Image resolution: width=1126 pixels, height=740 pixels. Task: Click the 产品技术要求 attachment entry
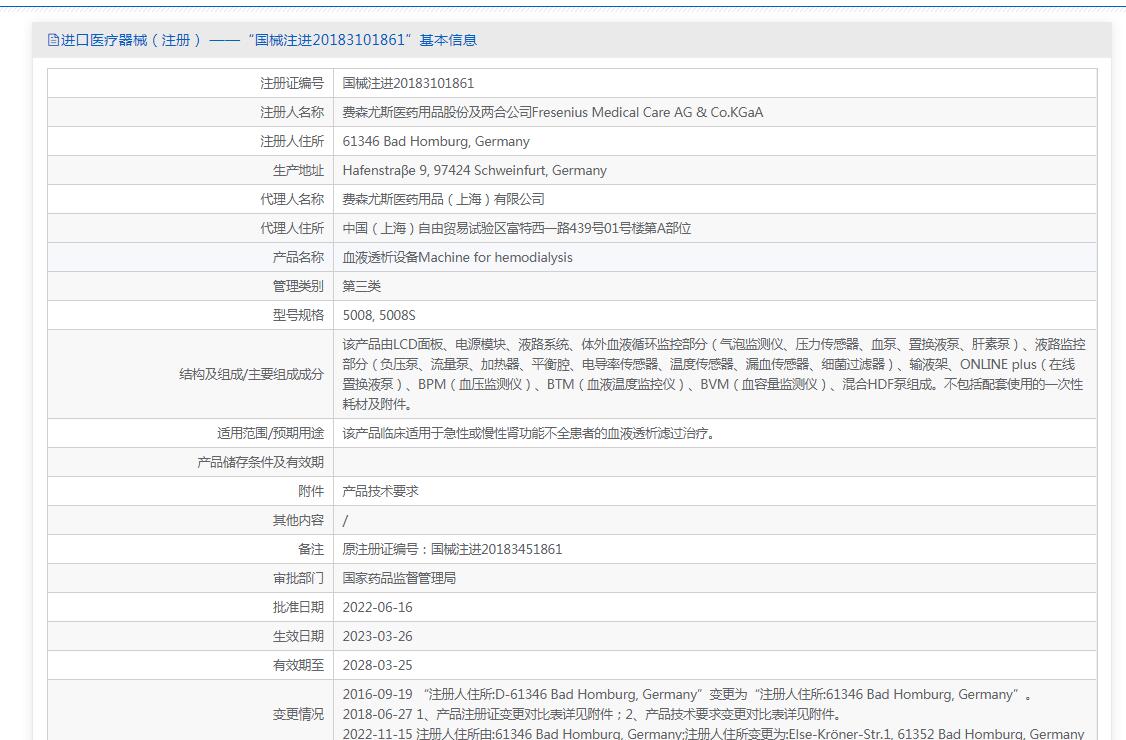point(380,491)
